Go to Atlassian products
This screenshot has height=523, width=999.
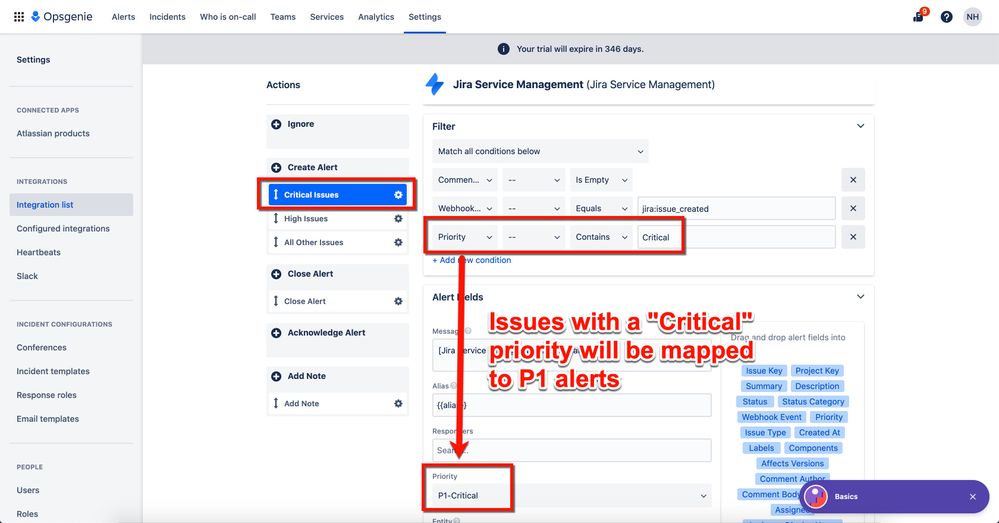tap(54, 134)
